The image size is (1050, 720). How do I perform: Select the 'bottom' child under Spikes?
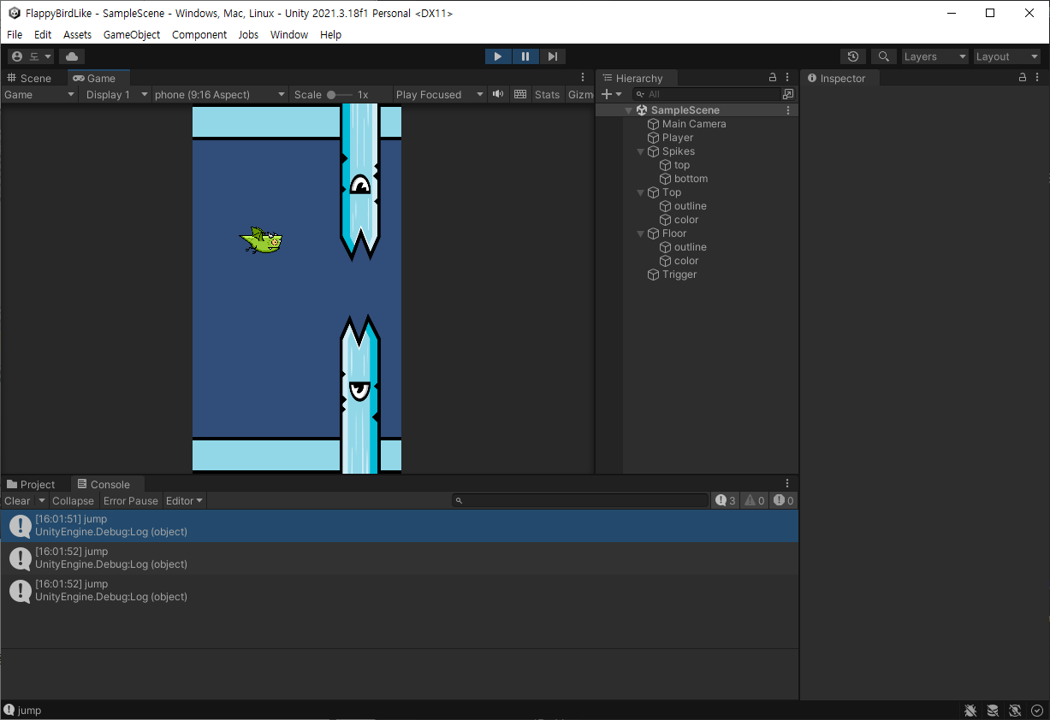coord(690,179)
